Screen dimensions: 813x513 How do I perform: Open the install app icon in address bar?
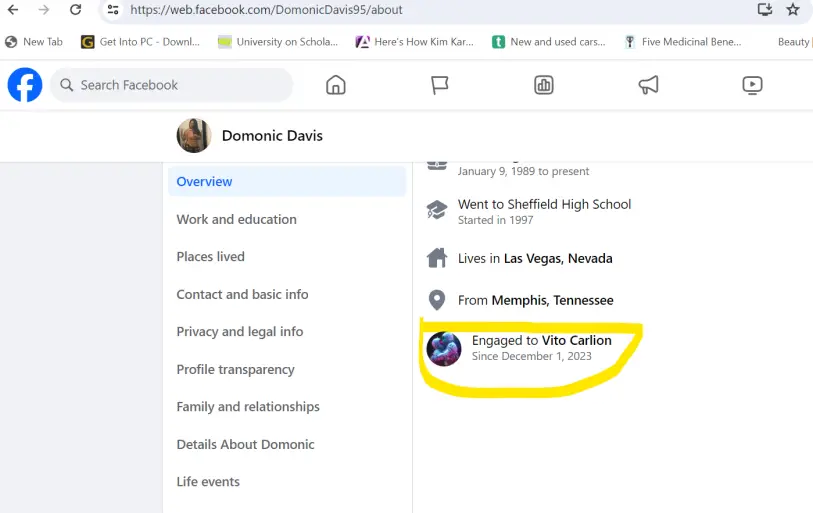point(765,10)
